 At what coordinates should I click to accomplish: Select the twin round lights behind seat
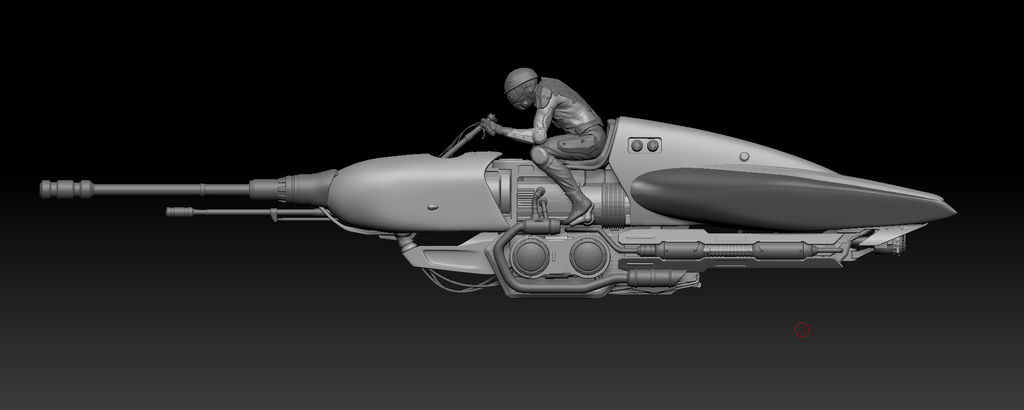(645, 146)
